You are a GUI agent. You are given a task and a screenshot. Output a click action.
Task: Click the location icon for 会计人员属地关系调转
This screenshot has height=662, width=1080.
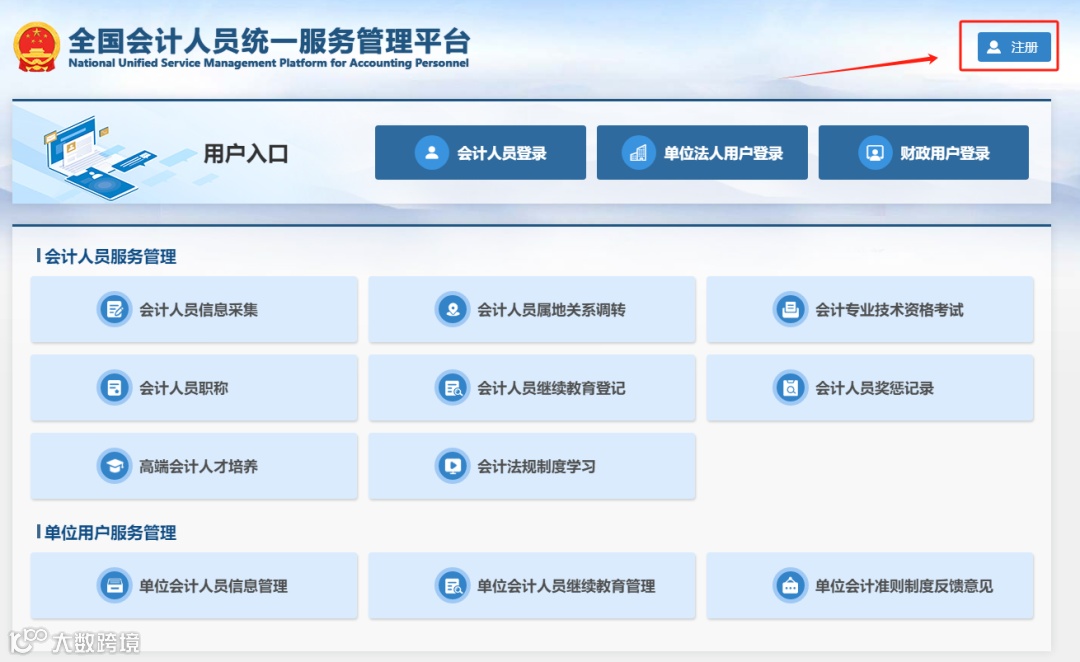pos(453,309)
